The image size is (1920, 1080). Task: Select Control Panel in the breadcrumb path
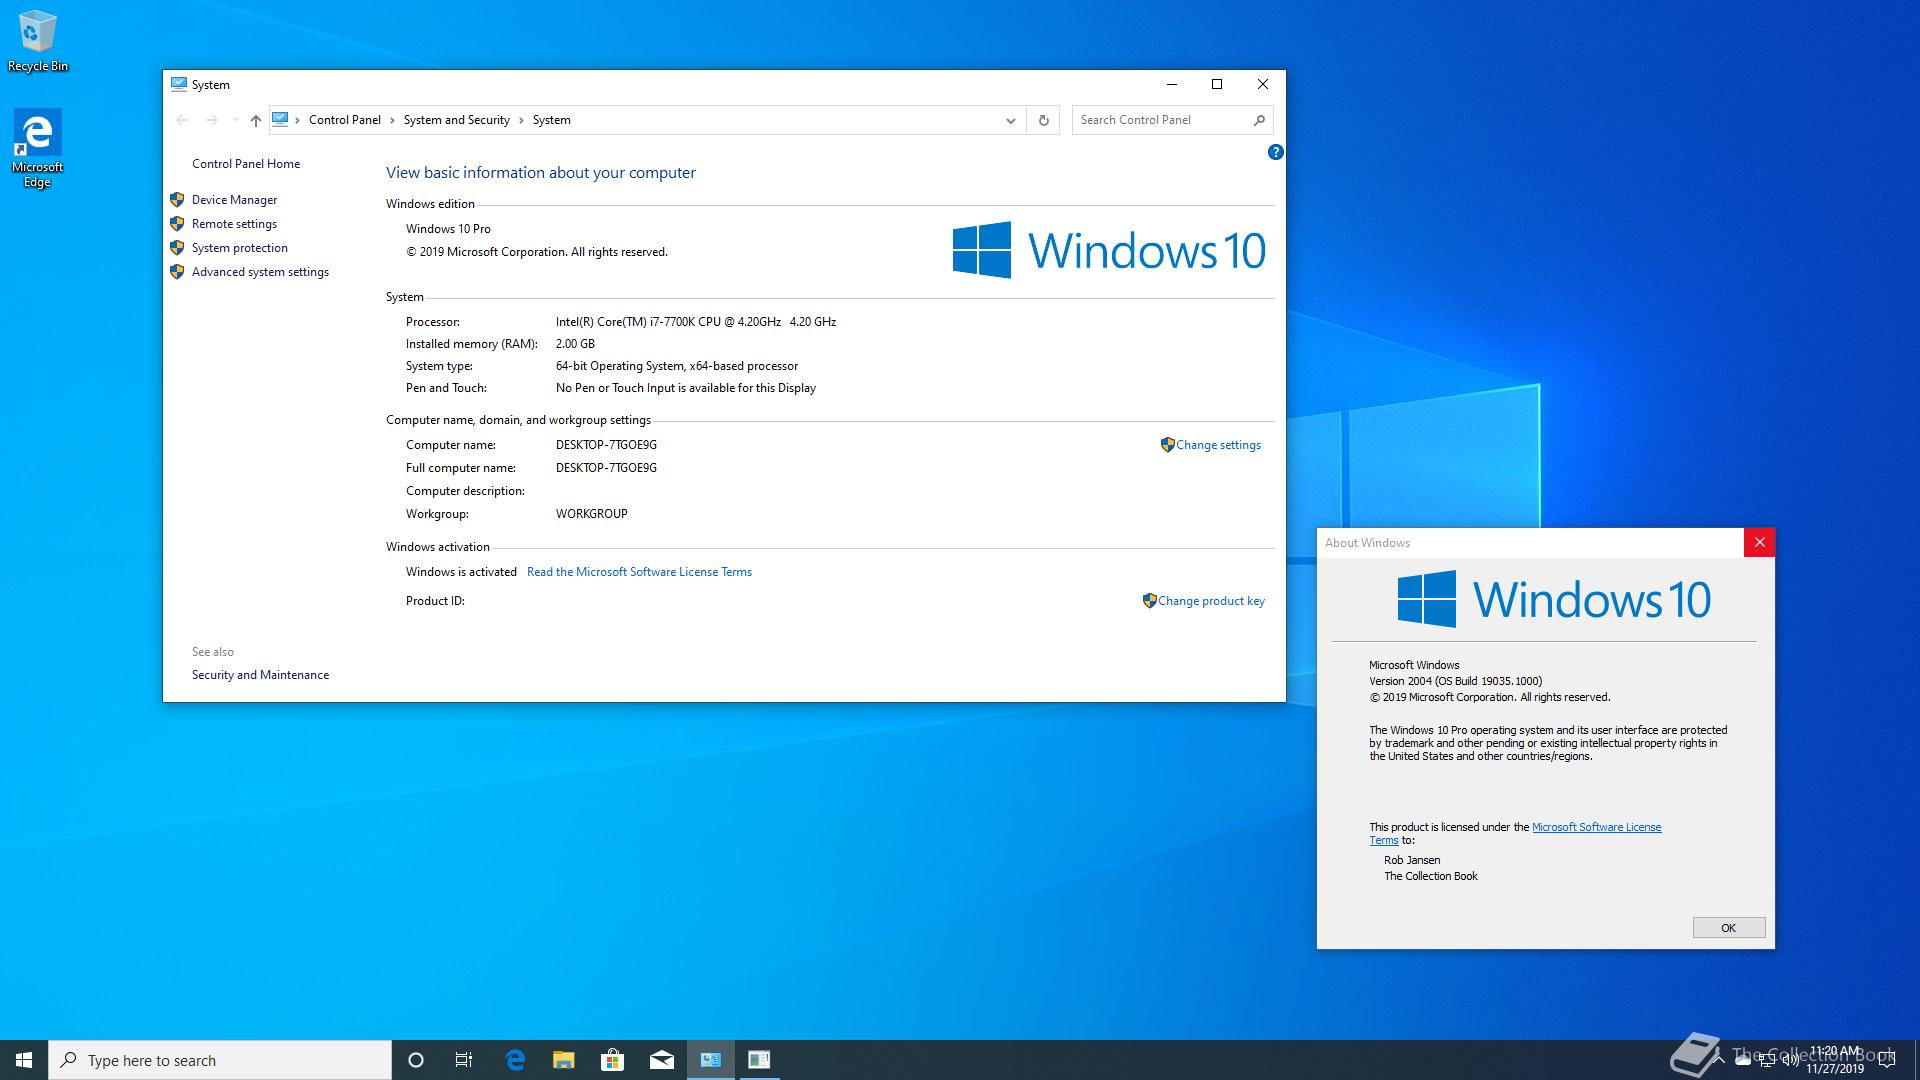tap(345, 120)
